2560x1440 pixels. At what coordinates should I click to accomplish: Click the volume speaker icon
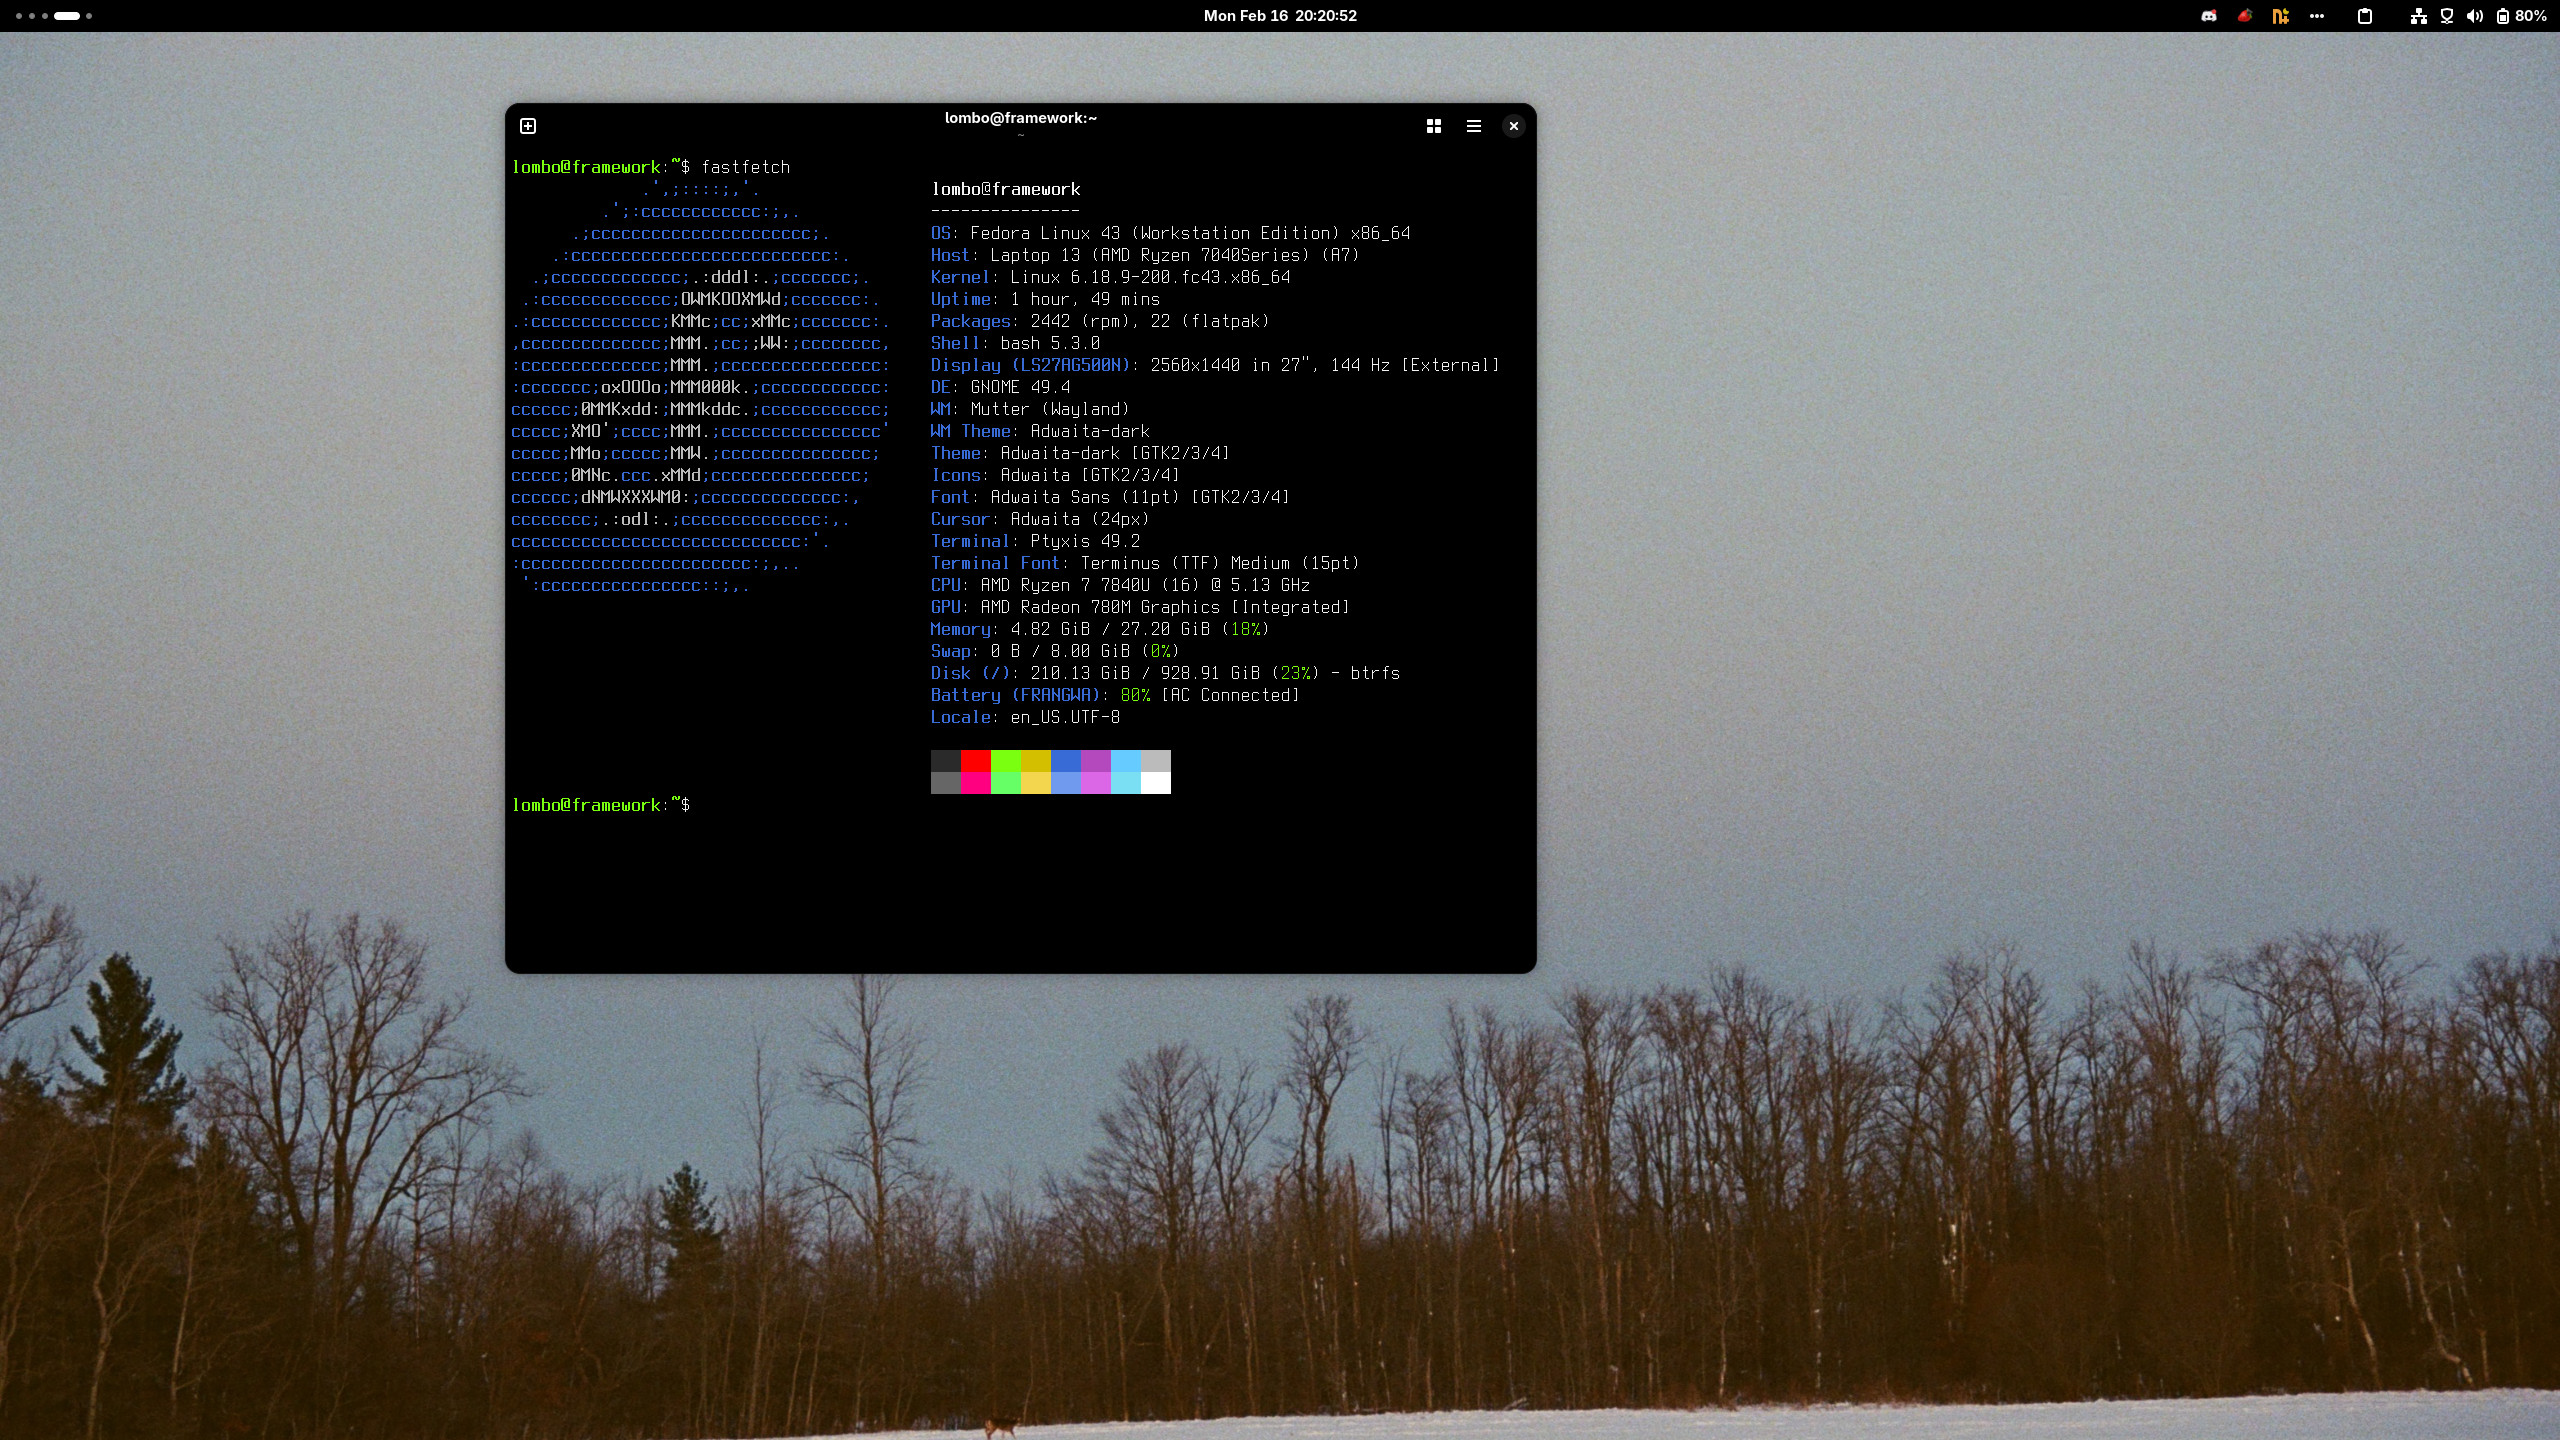pos(2475,16)
